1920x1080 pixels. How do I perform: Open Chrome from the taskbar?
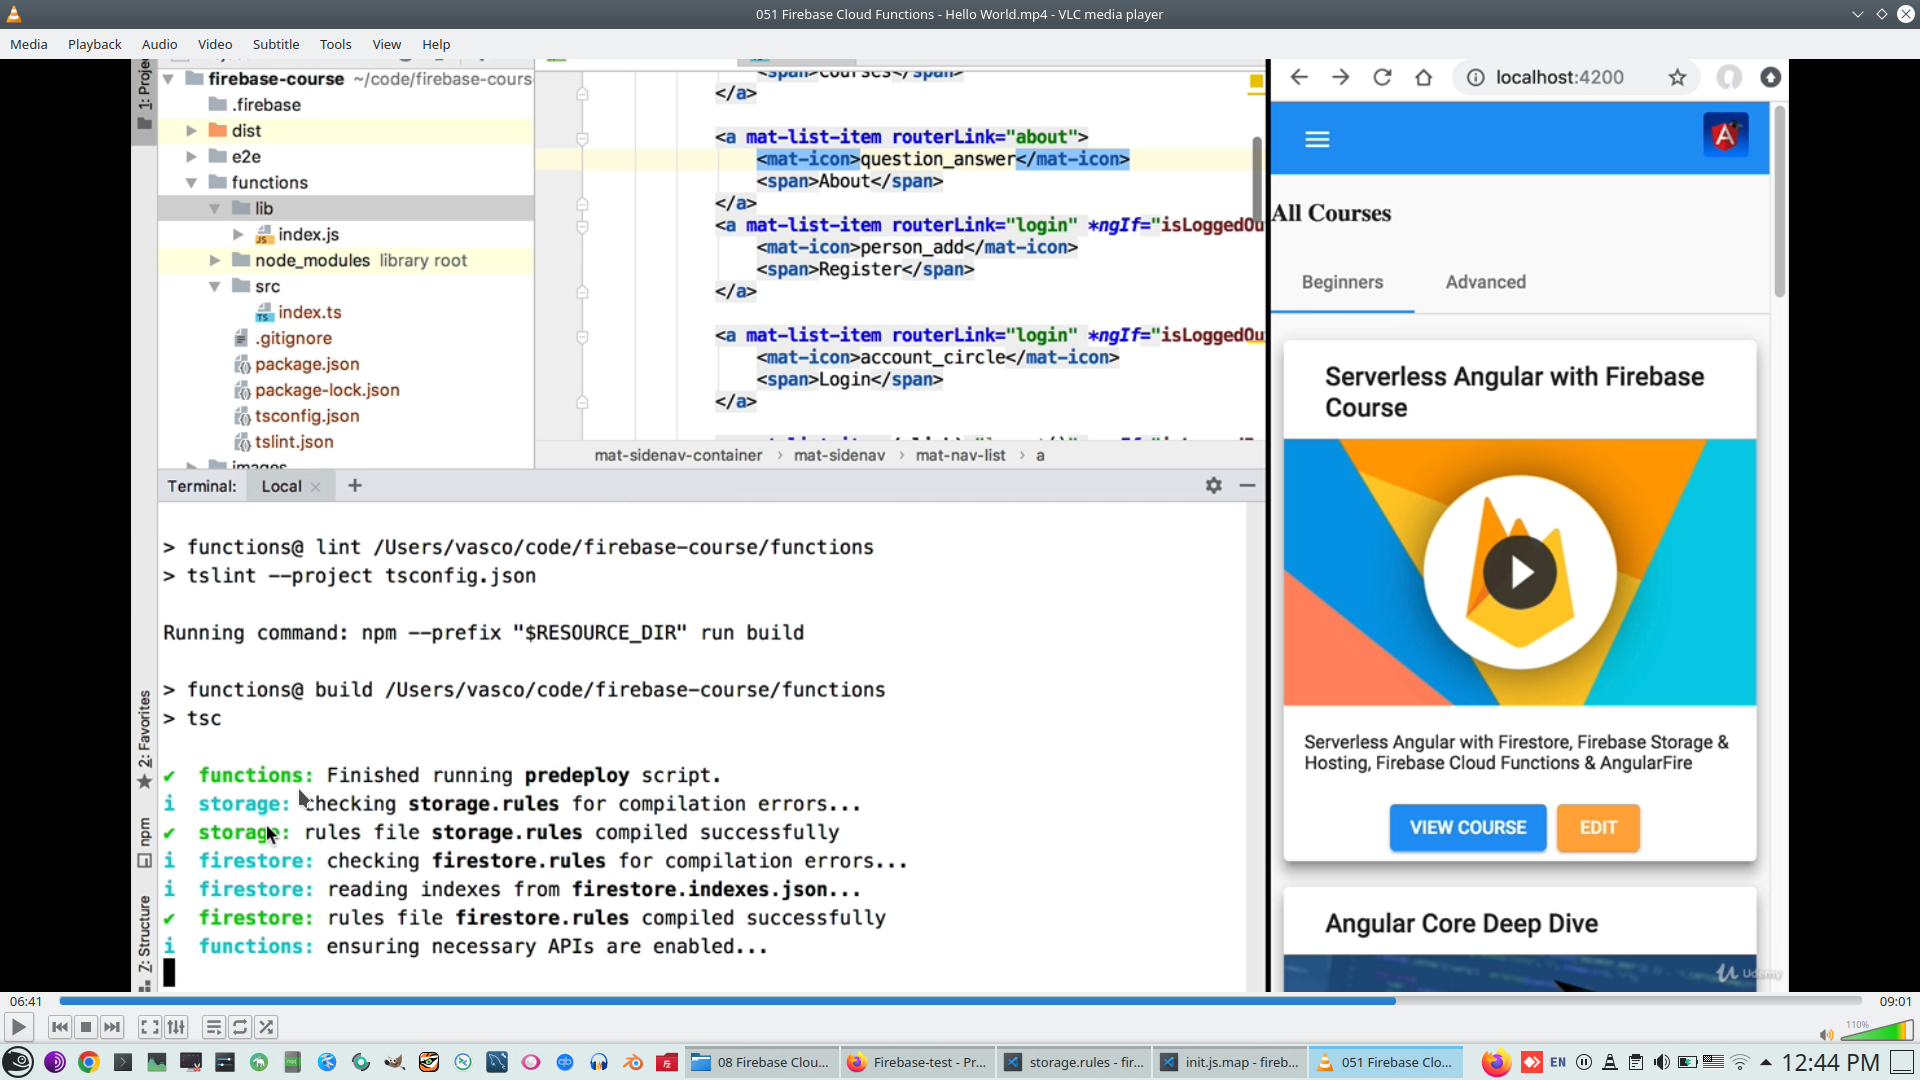tap(89, 1062)
